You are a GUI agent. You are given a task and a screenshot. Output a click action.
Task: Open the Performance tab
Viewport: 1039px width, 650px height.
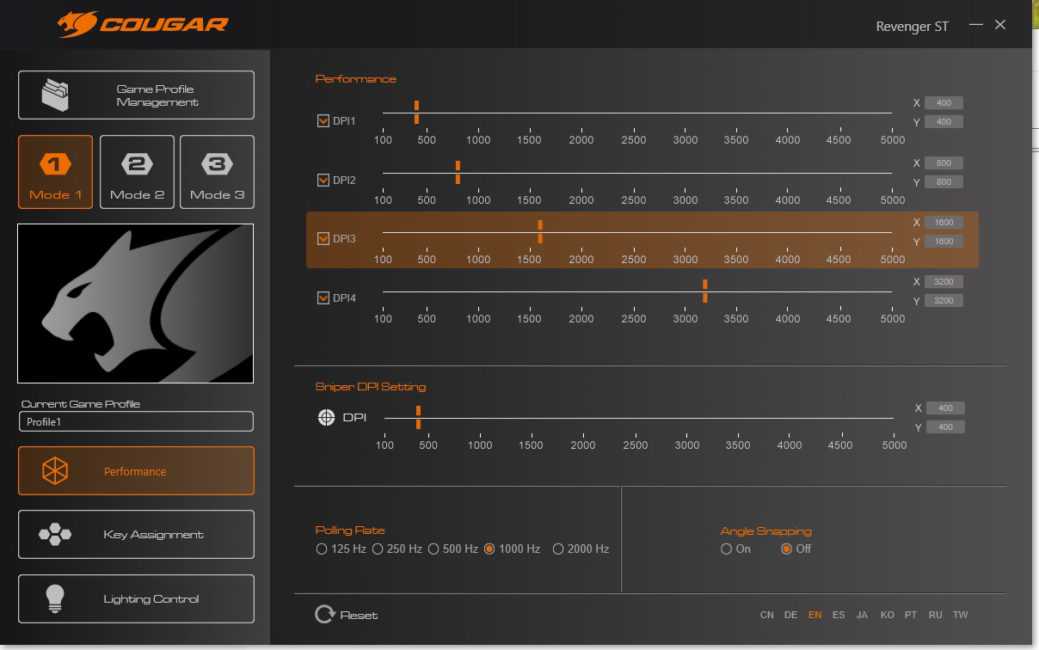136,471
